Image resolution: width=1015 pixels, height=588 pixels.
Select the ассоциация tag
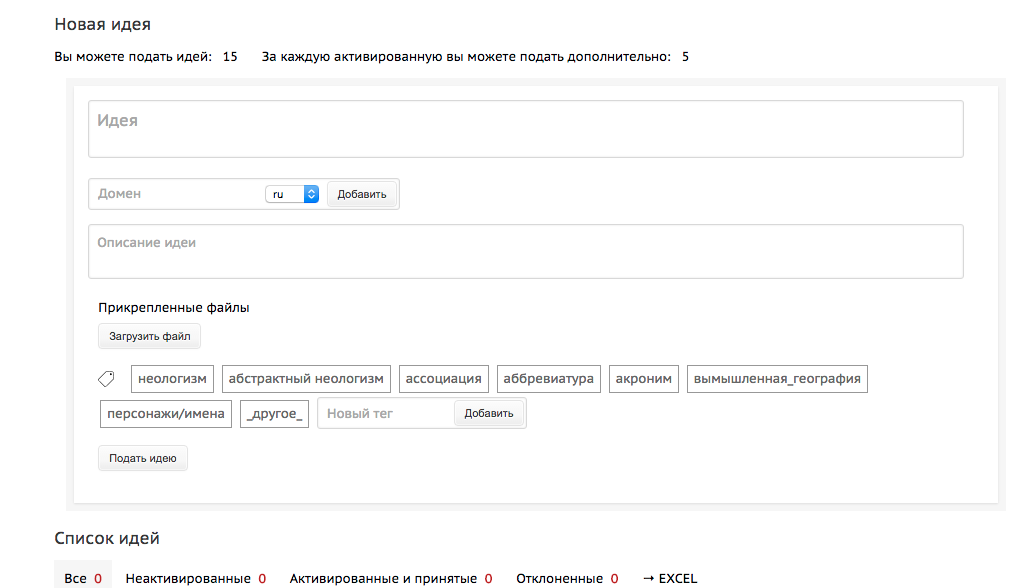(443, 379)
